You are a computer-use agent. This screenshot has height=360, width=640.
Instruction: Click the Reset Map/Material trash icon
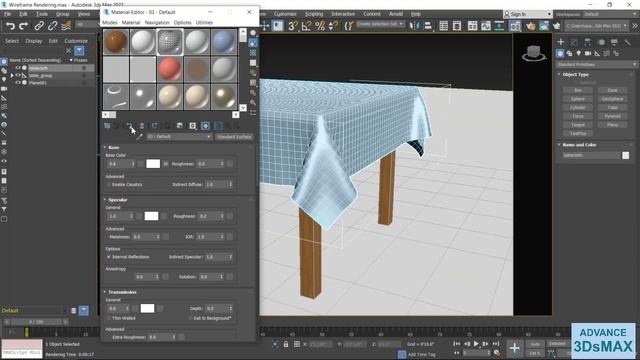(x=142, y=126)
